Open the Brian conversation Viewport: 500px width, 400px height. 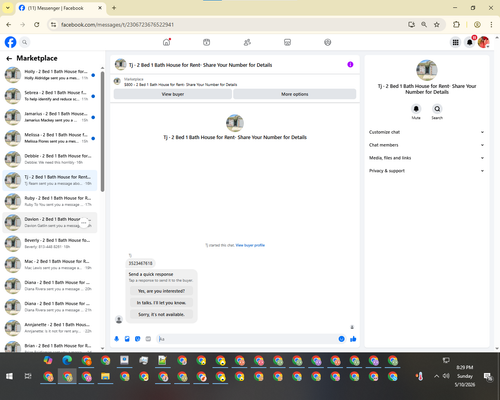[50, 346]
